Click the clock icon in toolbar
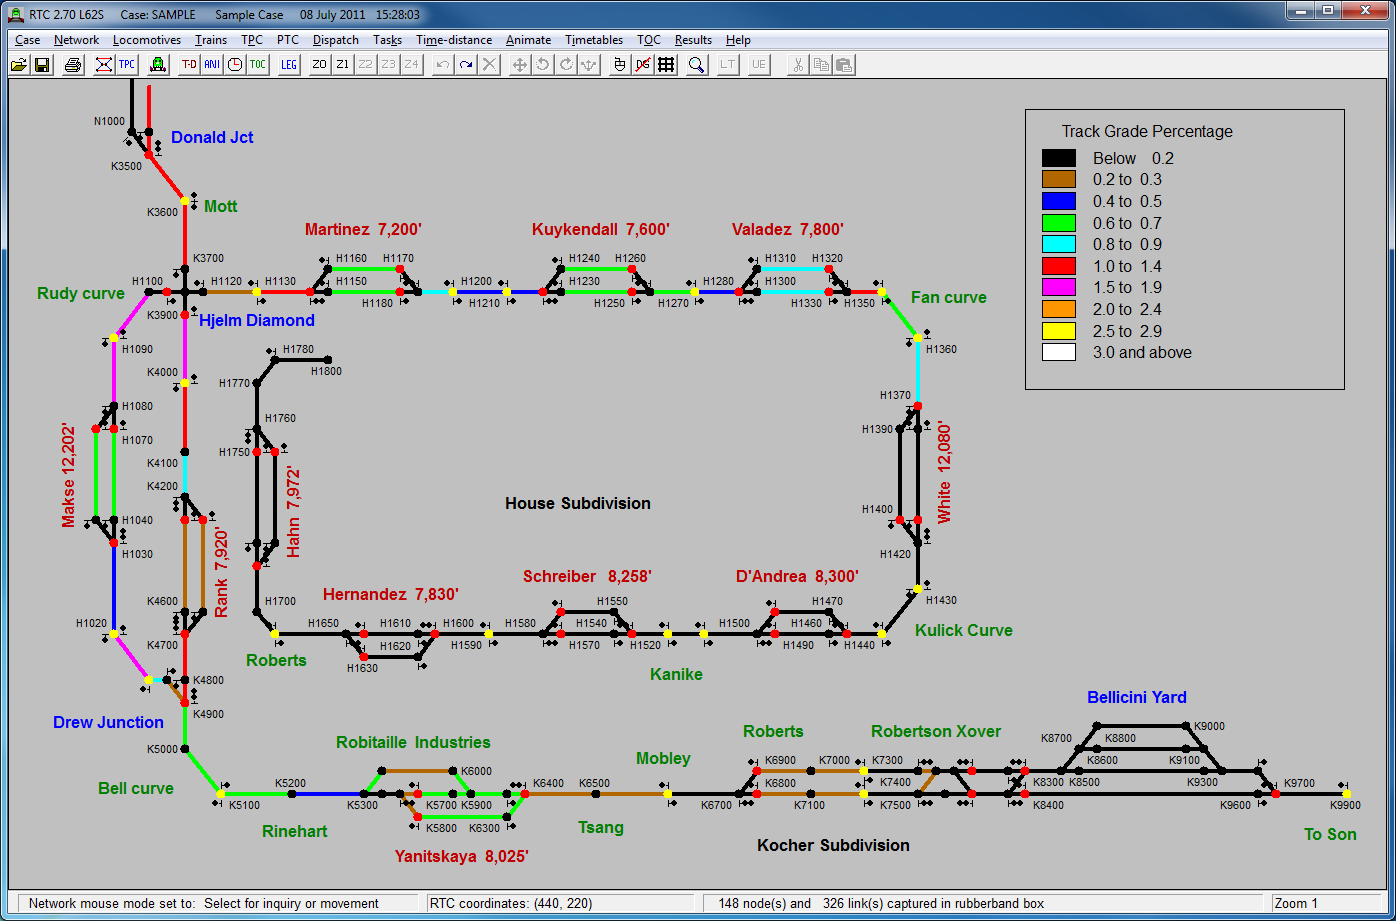Viewport: 1396px width, 921px height. click(235, 65)
